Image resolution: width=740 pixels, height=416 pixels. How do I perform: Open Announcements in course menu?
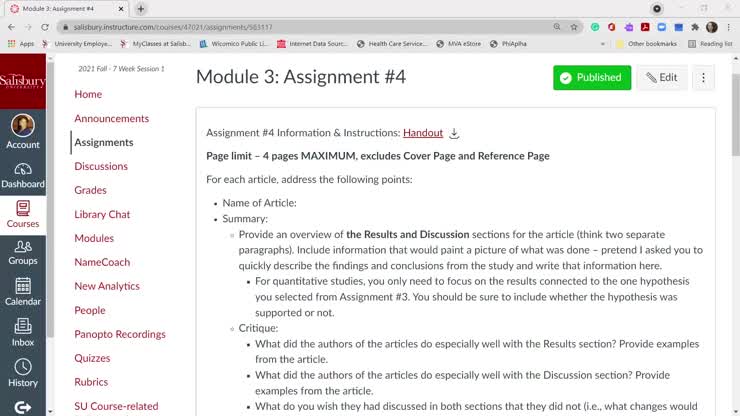111,119
